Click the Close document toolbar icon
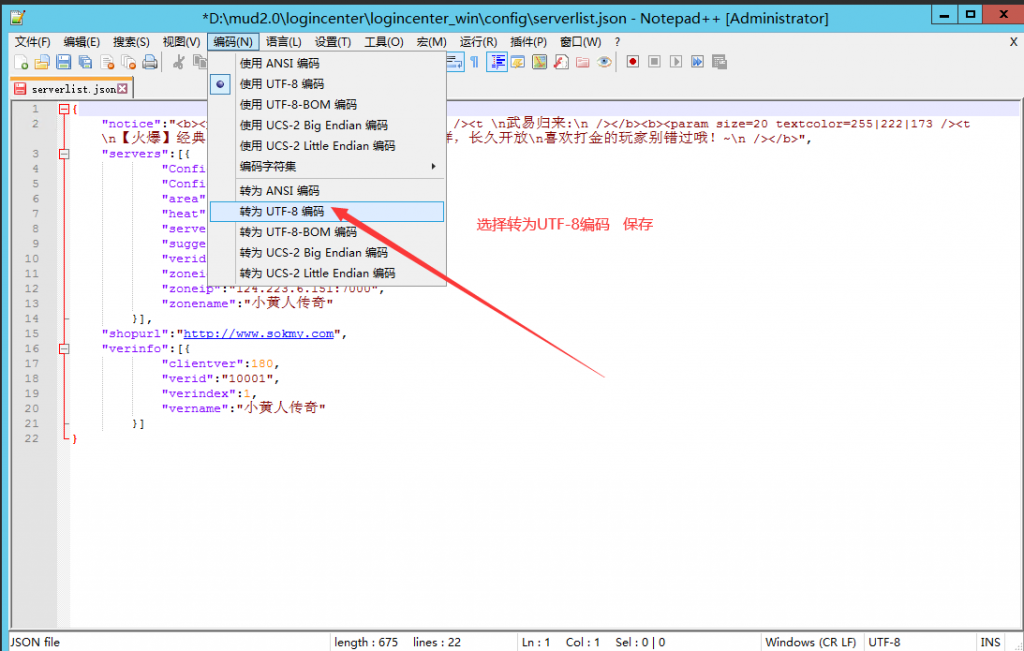The height and width of the screenshot is (651, 1024). click(x=107, y=62)
